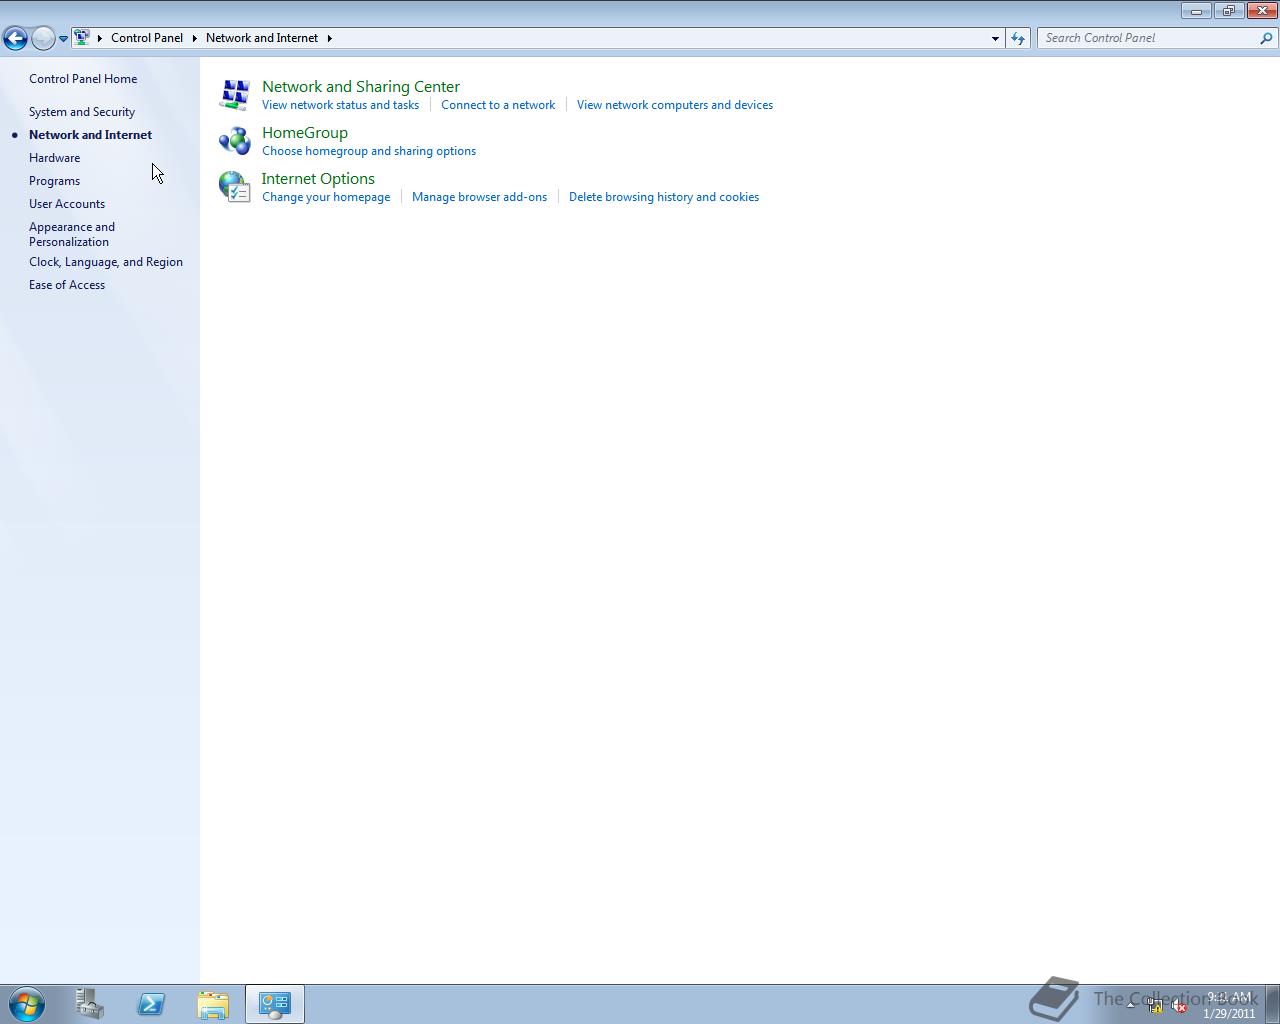Select Network and Internet in sidebar
Image resolution: width=1280 pixels, height=1024 pixels.
(x=90, y=135)
